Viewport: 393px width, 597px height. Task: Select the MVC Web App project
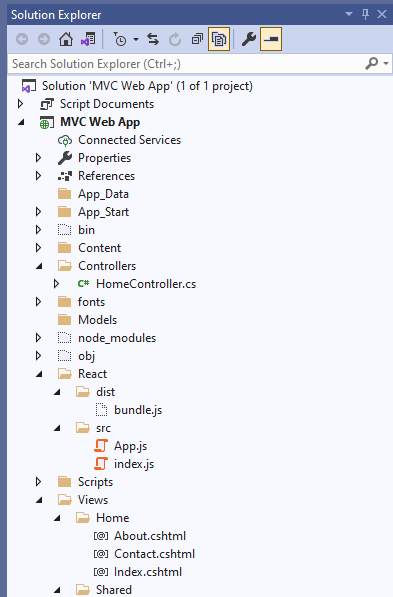[x=100, y=122]
